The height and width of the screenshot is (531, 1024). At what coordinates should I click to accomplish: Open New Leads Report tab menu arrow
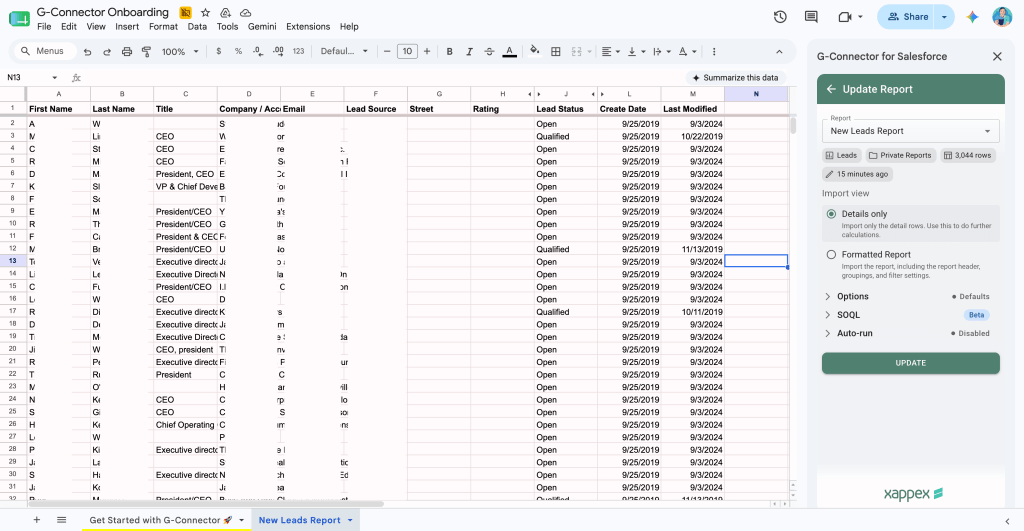(350, 520)
